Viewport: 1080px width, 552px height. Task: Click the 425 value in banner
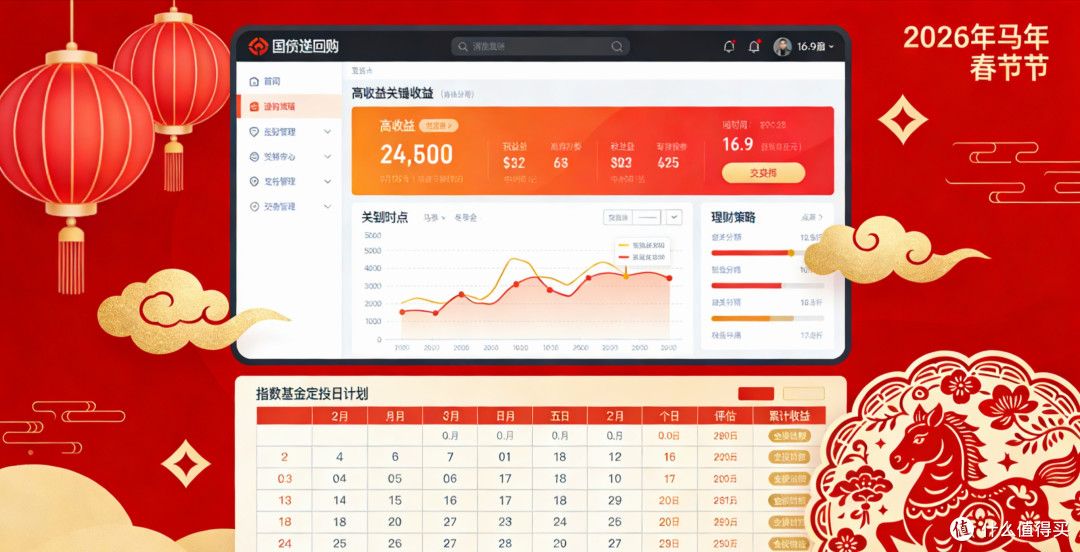668,163
